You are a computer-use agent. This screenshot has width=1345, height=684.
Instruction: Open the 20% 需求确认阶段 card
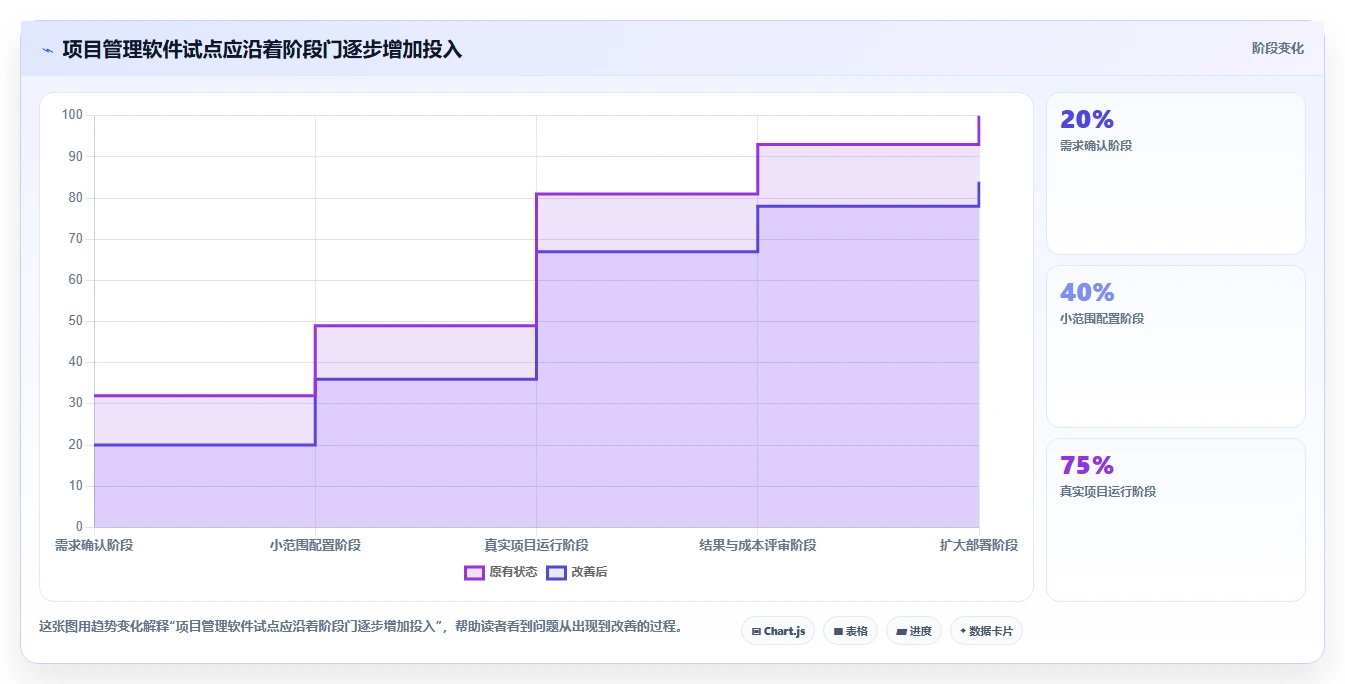click(x=1176, y=174)
